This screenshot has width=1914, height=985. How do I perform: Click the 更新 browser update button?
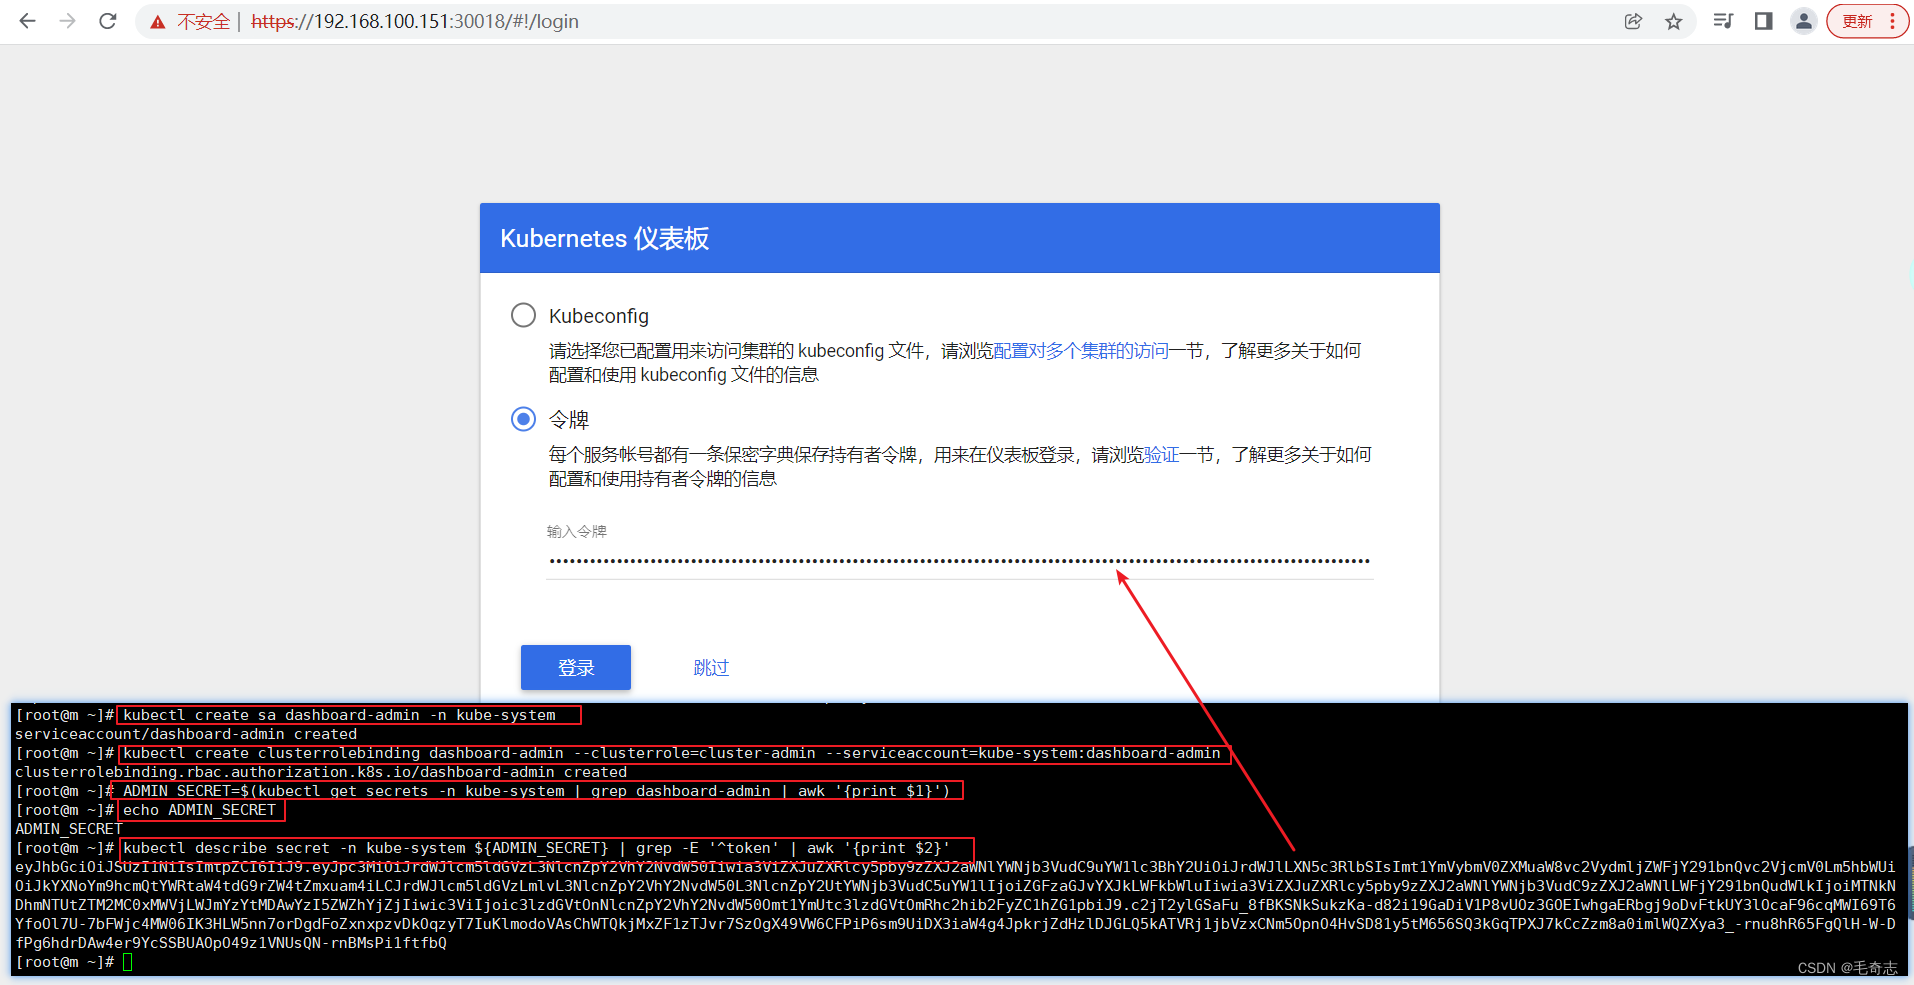tap(1857, 21)
